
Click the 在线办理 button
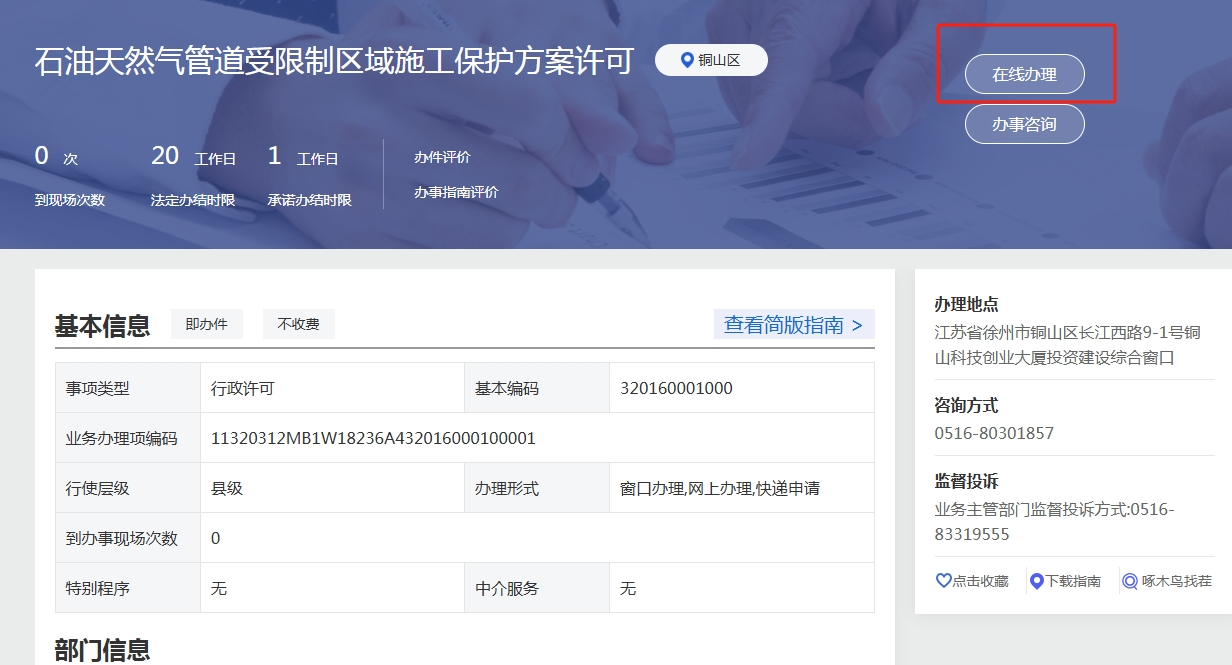click(1024, 74)
